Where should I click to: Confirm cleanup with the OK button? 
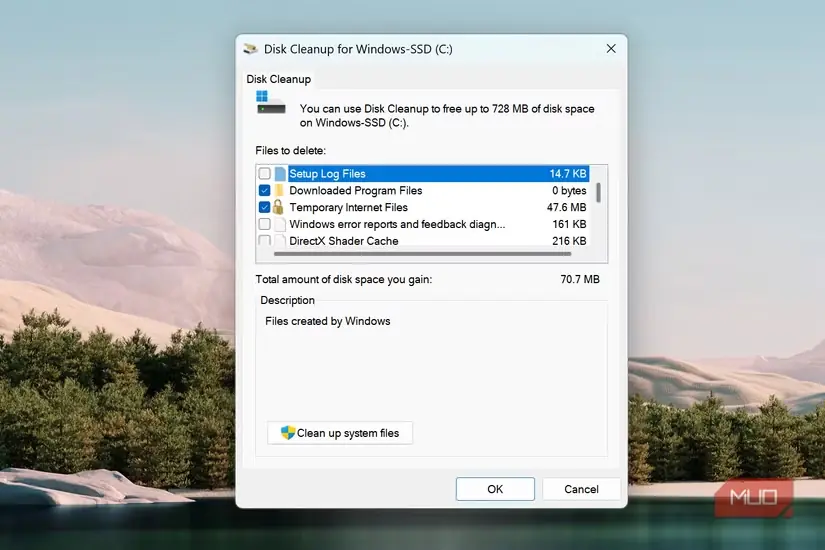pos(495,489)
